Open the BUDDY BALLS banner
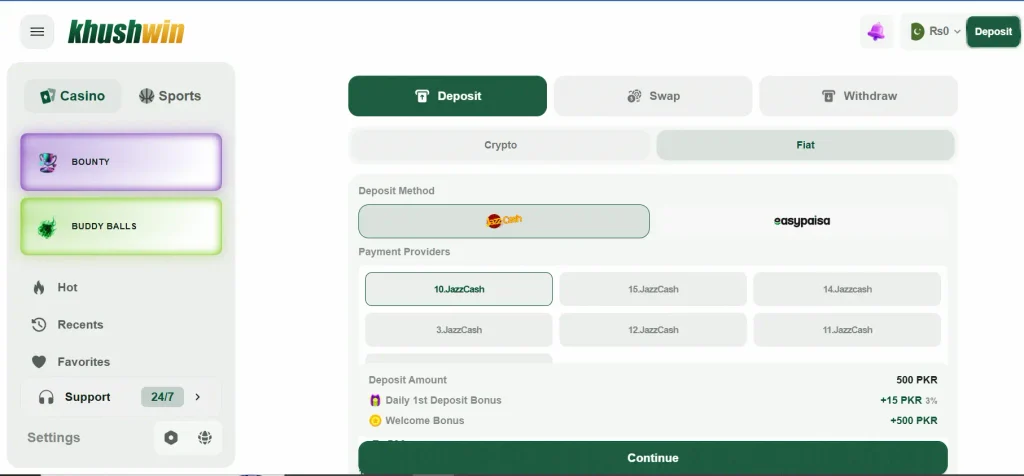 121,227
